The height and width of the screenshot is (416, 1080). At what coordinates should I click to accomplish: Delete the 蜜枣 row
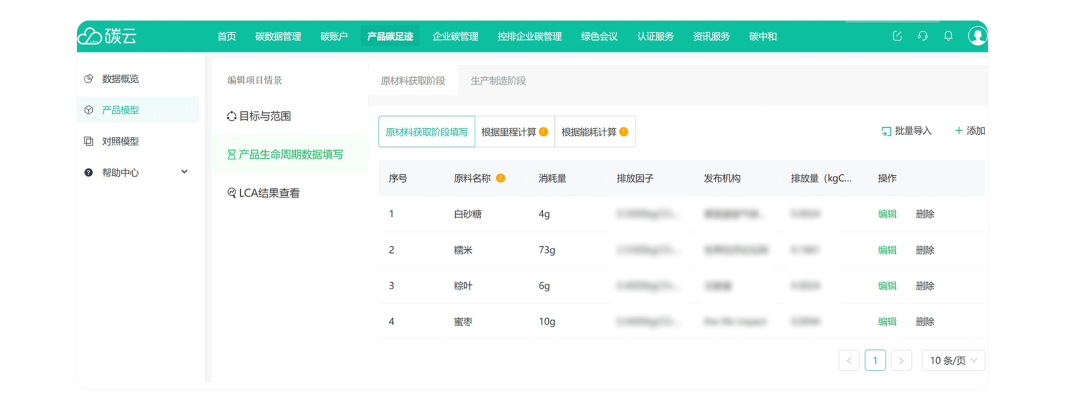(x=925, y=322)
